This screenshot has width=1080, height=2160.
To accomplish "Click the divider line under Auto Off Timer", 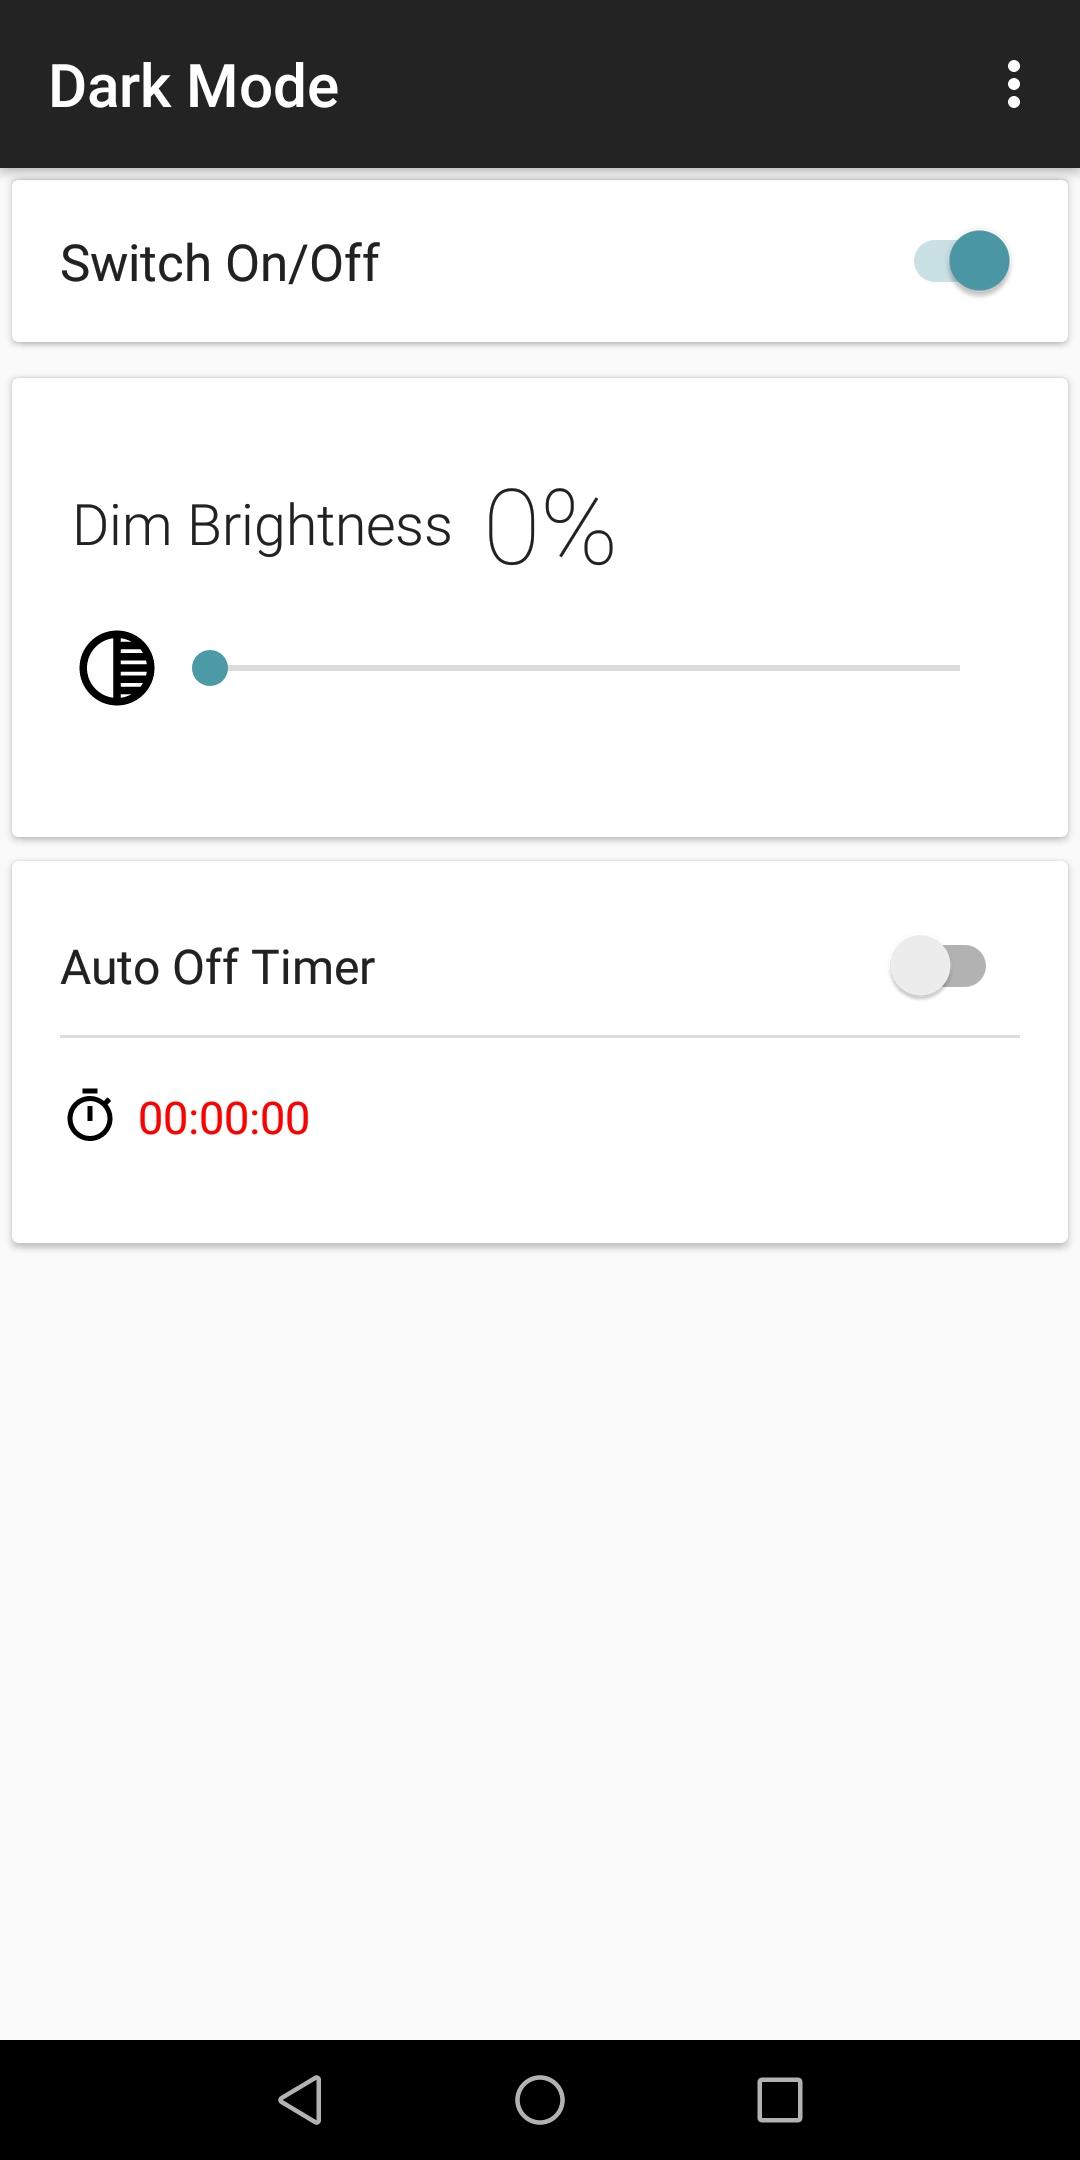I will coord(540,1037).
